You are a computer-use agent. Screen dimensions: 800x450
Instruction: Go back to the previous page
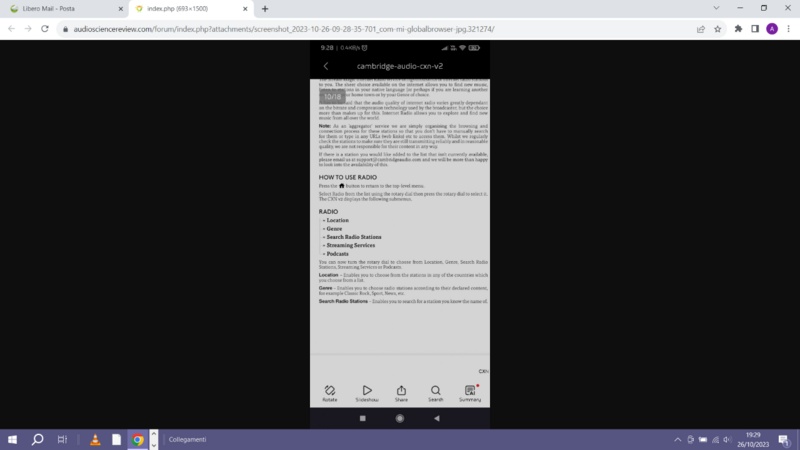coord(12,29)
